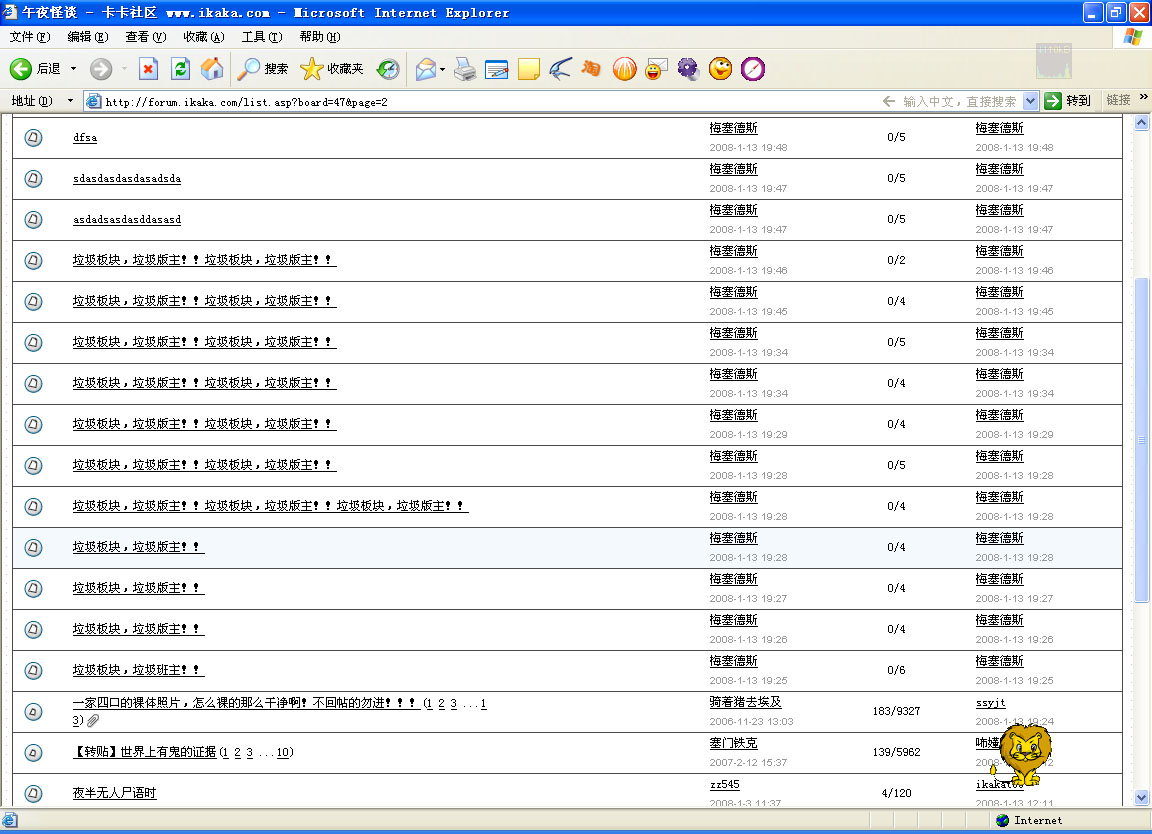
Task: Click the vertical scrollbar up arrow
Action: point(1141,123)
